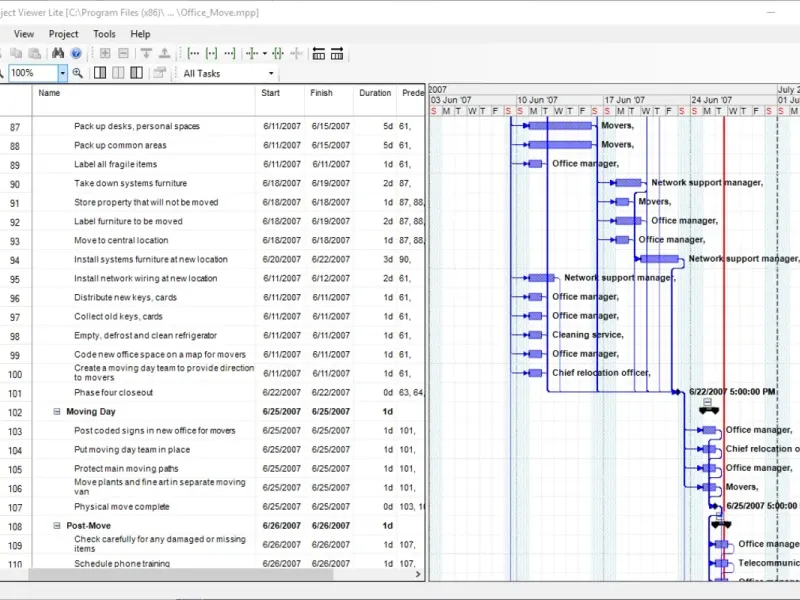This screenshot has height=600, width=800.
Task: Click the Expand All plus-box toolbar icon
Action: 104,53
